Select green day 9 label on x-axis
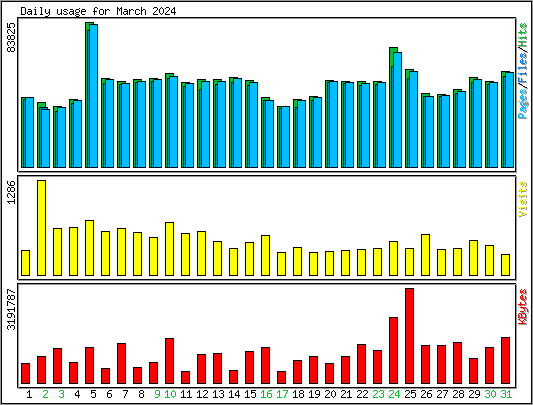Screen dimensions: 533x405 157,394
